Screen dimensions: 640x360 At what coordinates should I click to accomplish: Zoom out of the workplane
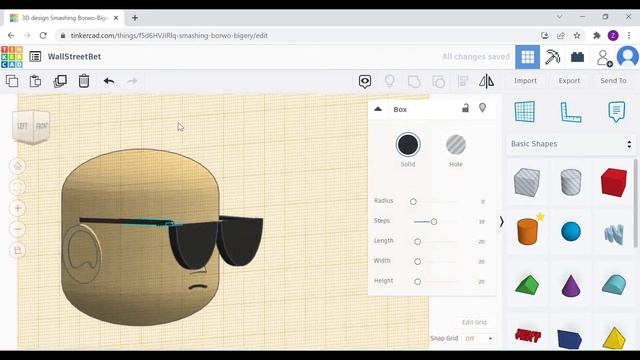point(18,229)
